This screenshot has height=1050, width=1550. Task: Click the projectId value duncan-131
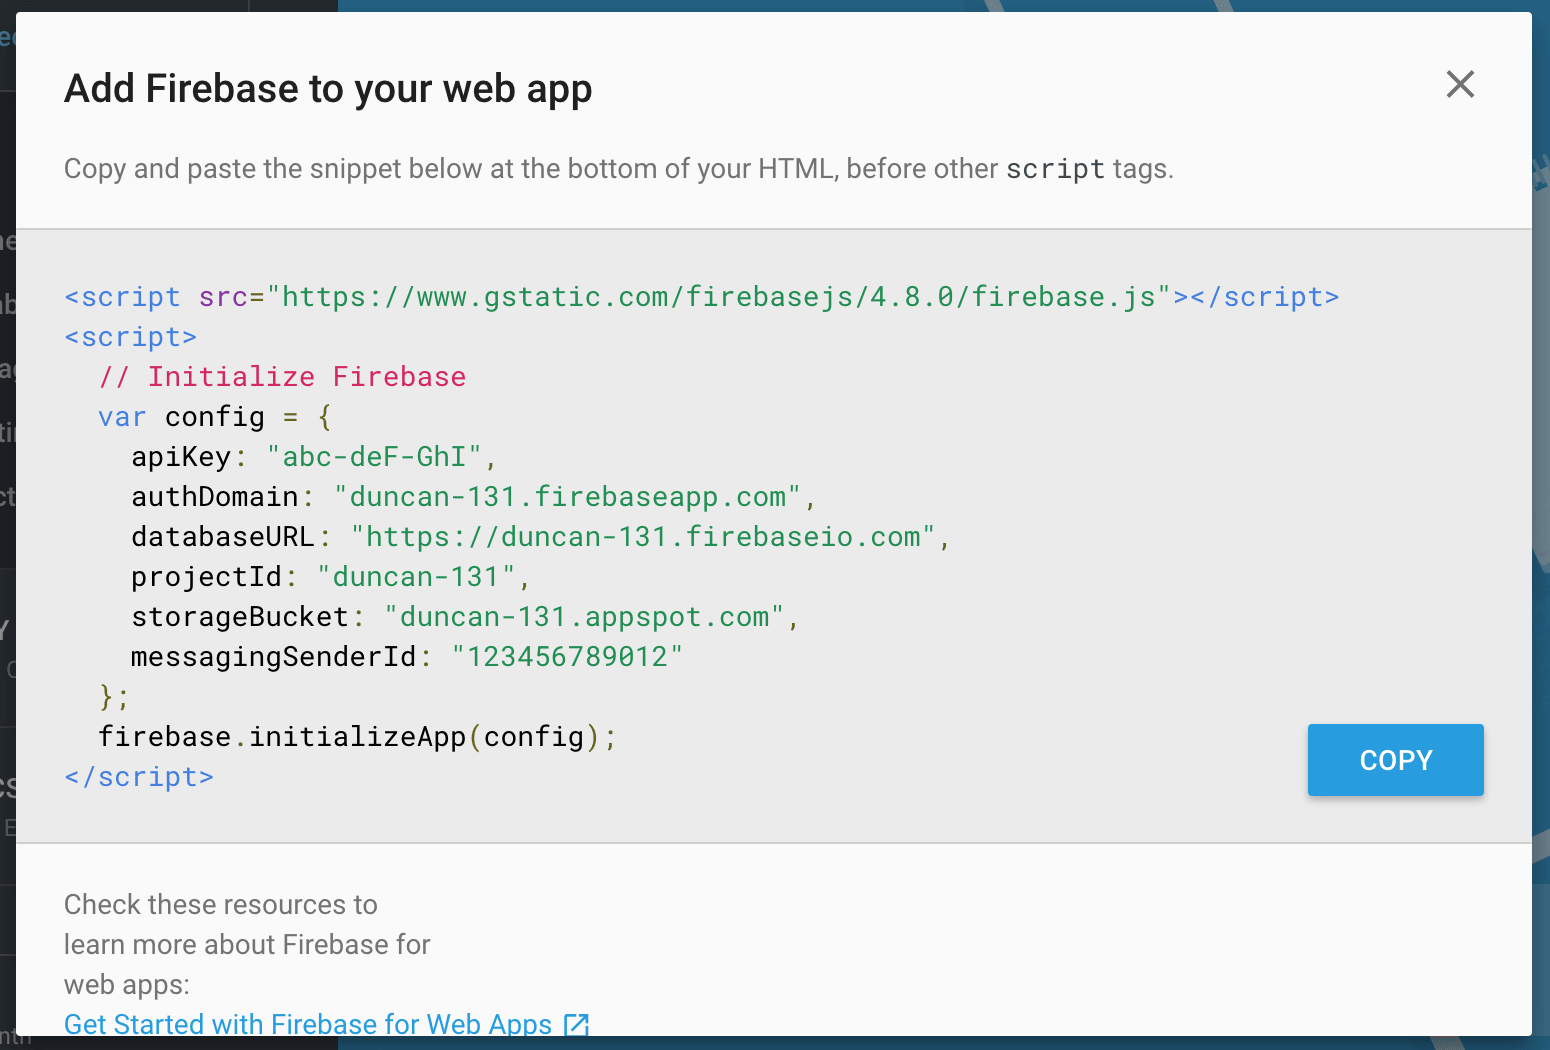(x=416, y=577)
